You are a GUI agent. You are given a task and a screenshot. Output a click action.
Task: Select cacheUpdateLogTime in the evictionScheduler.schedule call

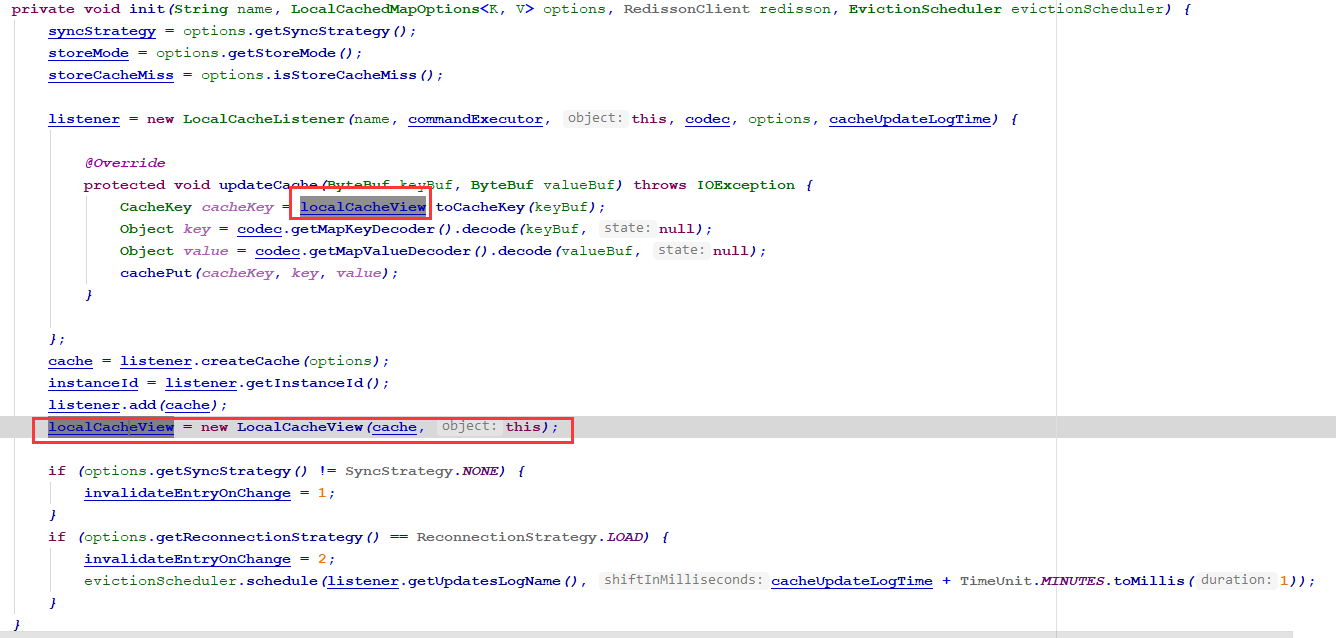click(x=851, y=580)
